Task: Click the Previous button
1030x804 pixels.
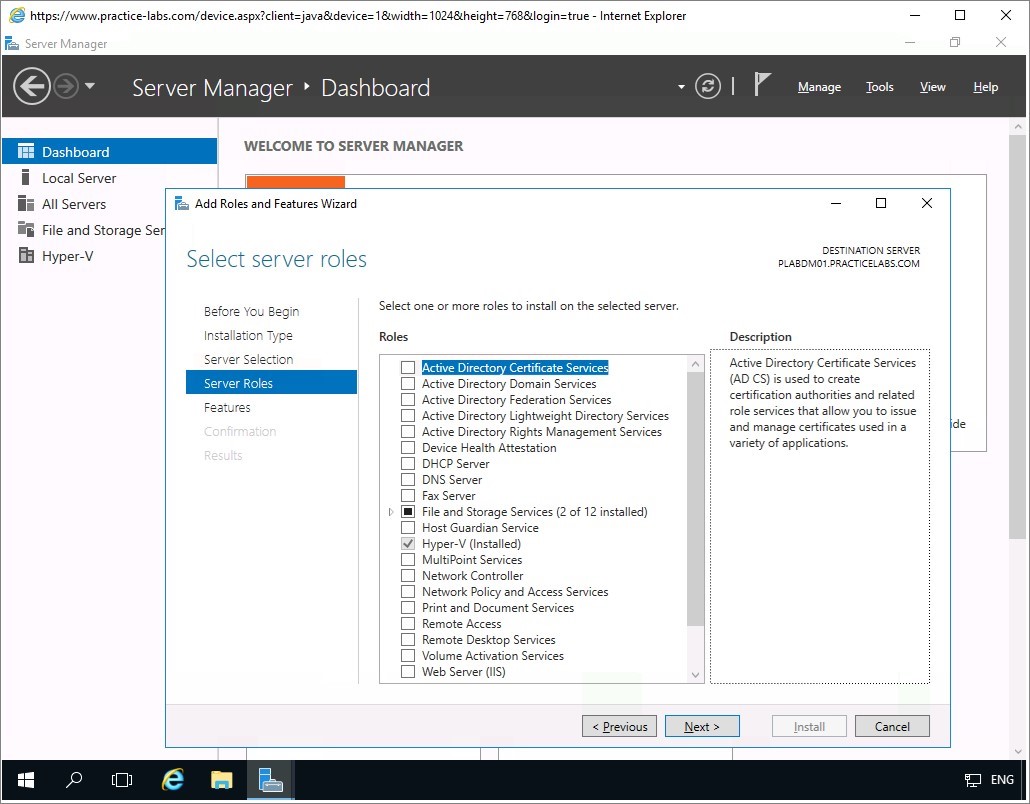Action: click(x=619, y=726)
